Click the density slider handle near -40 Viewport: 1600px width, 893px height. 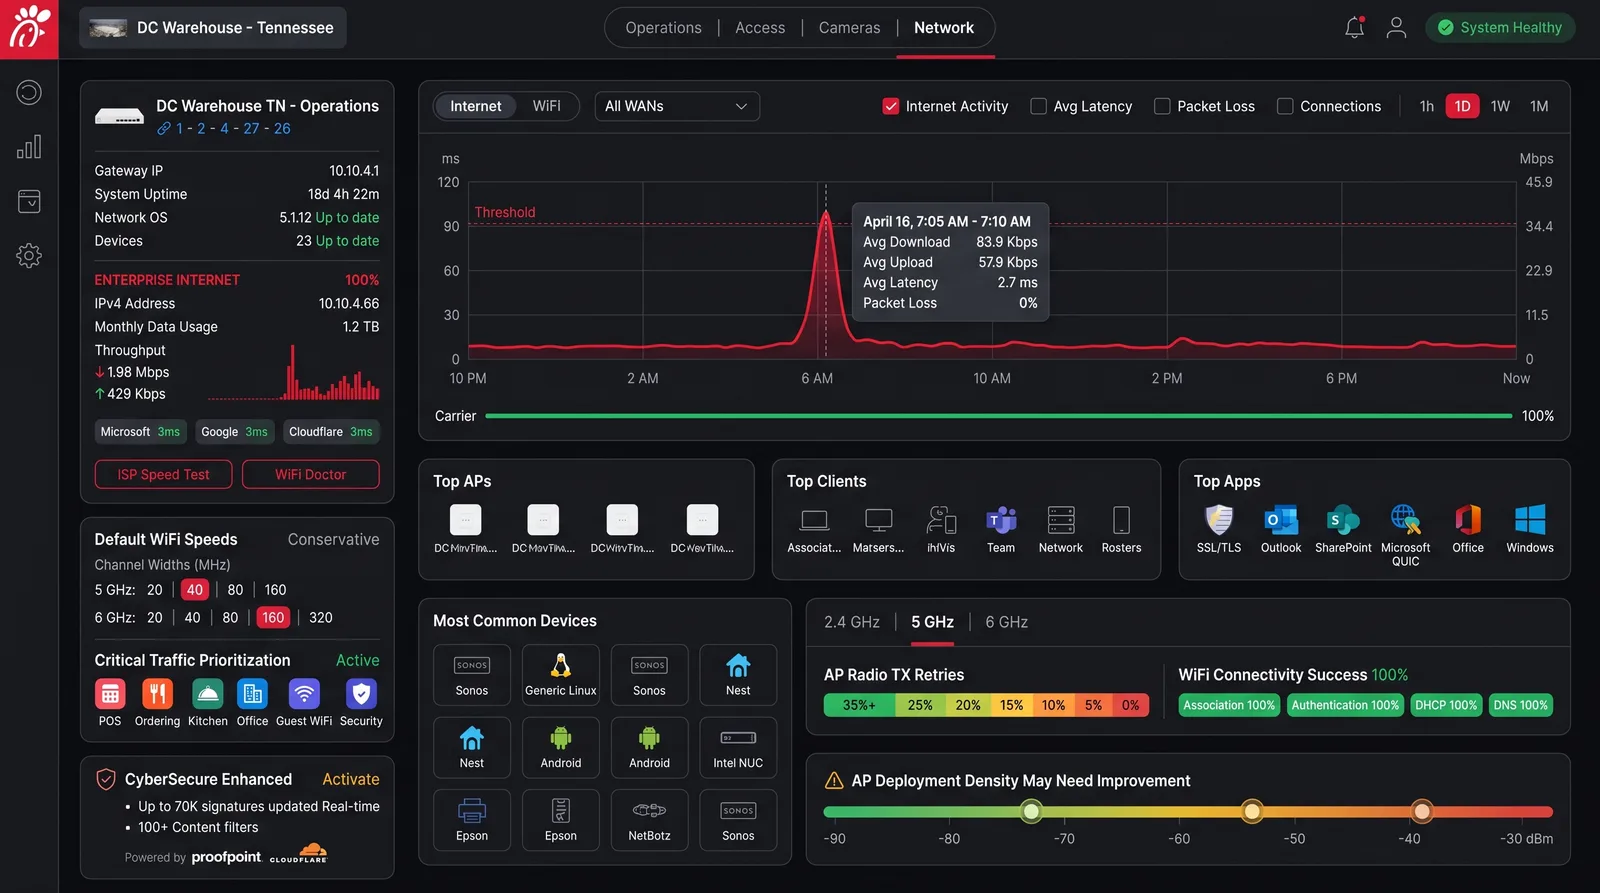click(1421, 811)
